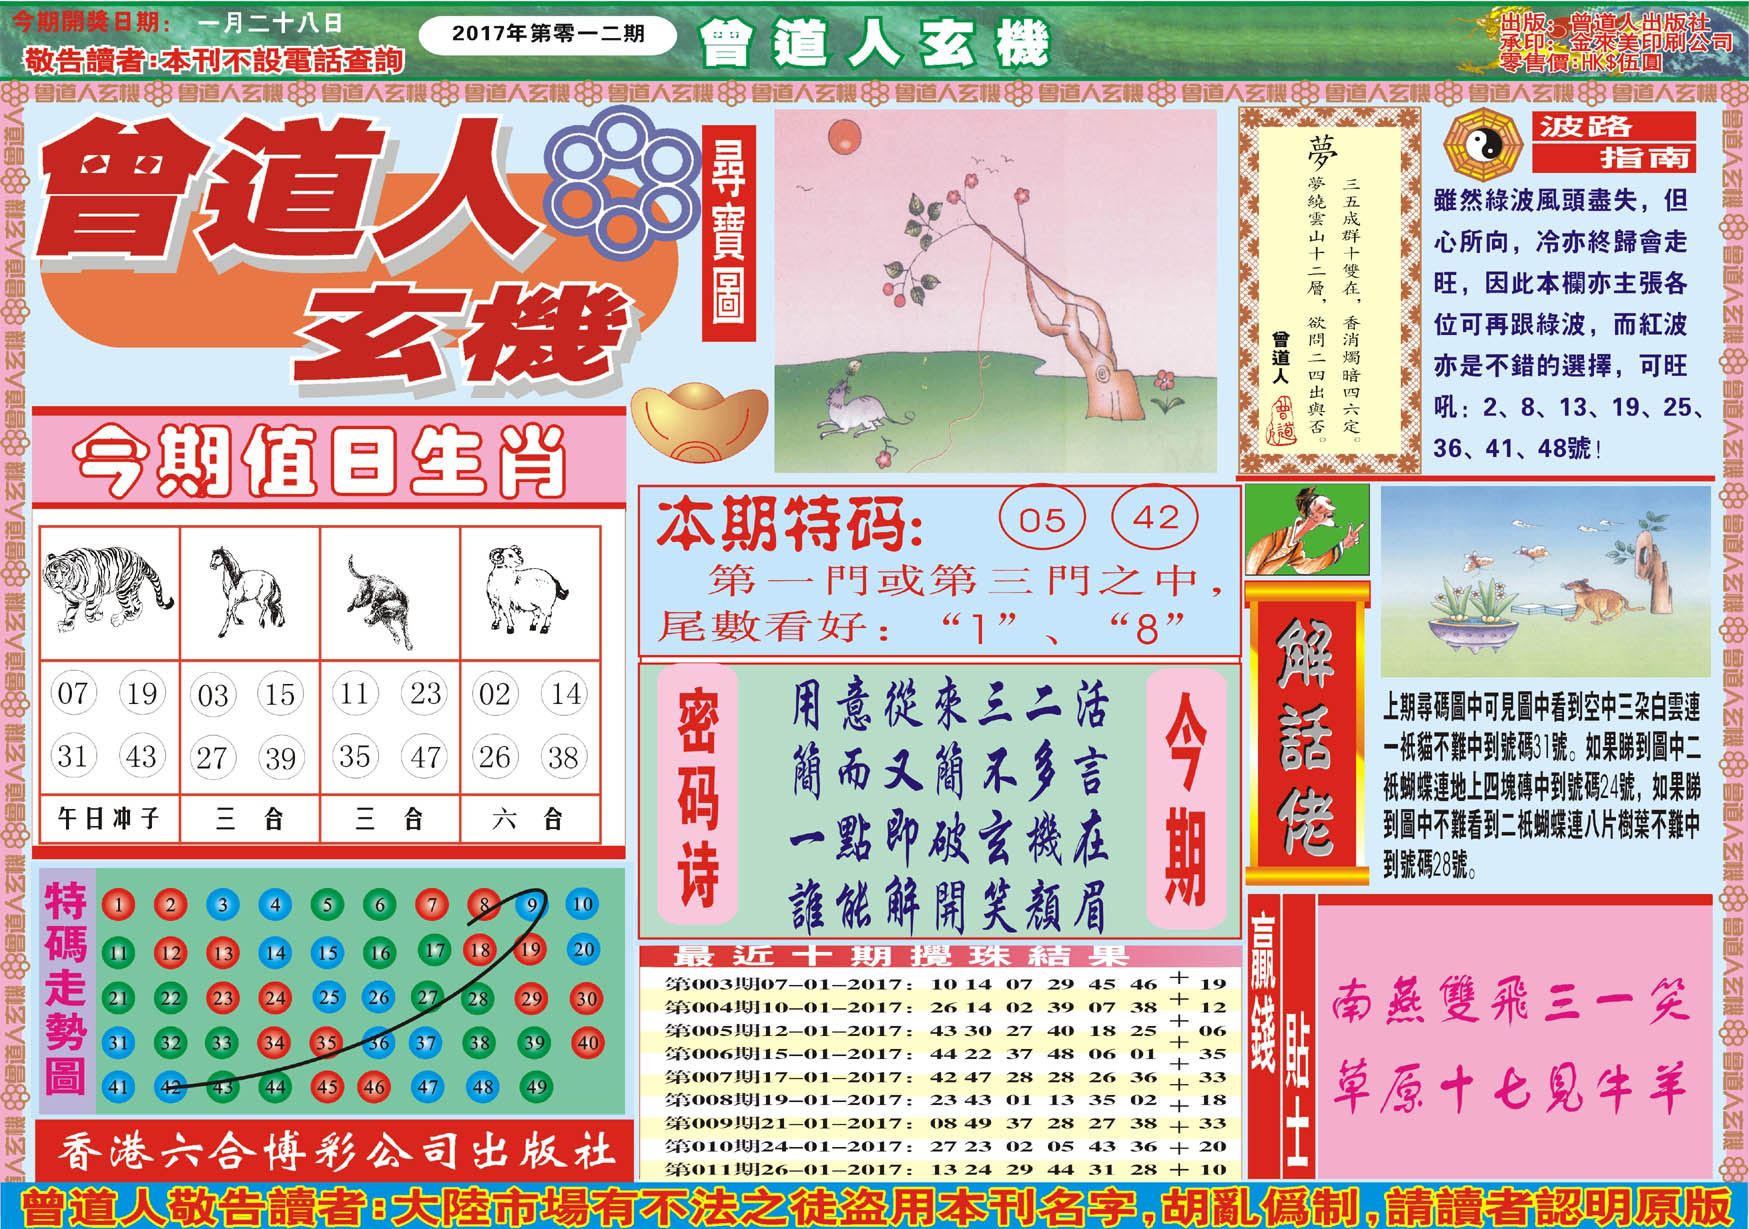Click the 零售價 HK$伍圓 price text

[1580, 63]
